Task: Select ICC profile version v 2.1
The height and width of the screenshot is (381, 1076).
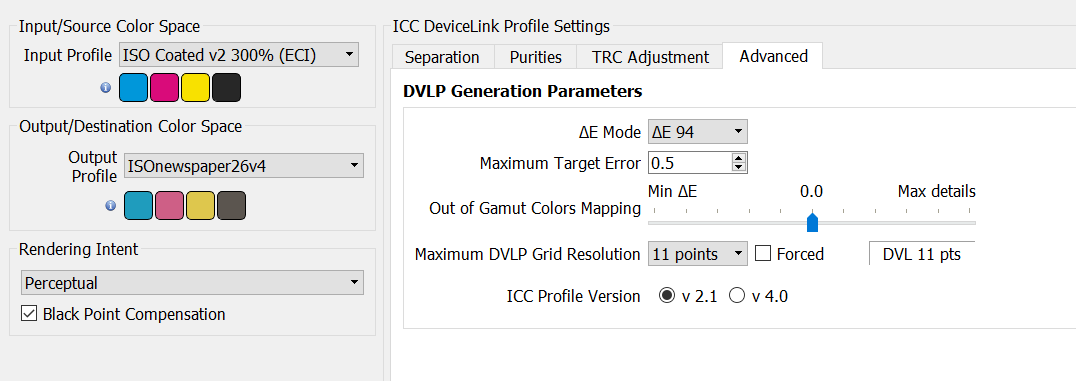Action: point(666,296)
